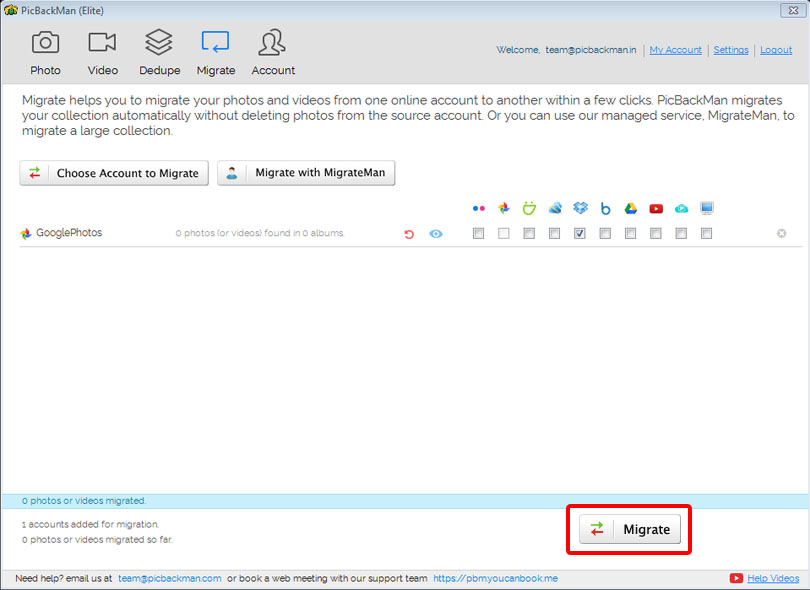Check the Box checkbox for GooglePhotos
The width and height of the screenshot is (810, 590).
pos(605,234)
